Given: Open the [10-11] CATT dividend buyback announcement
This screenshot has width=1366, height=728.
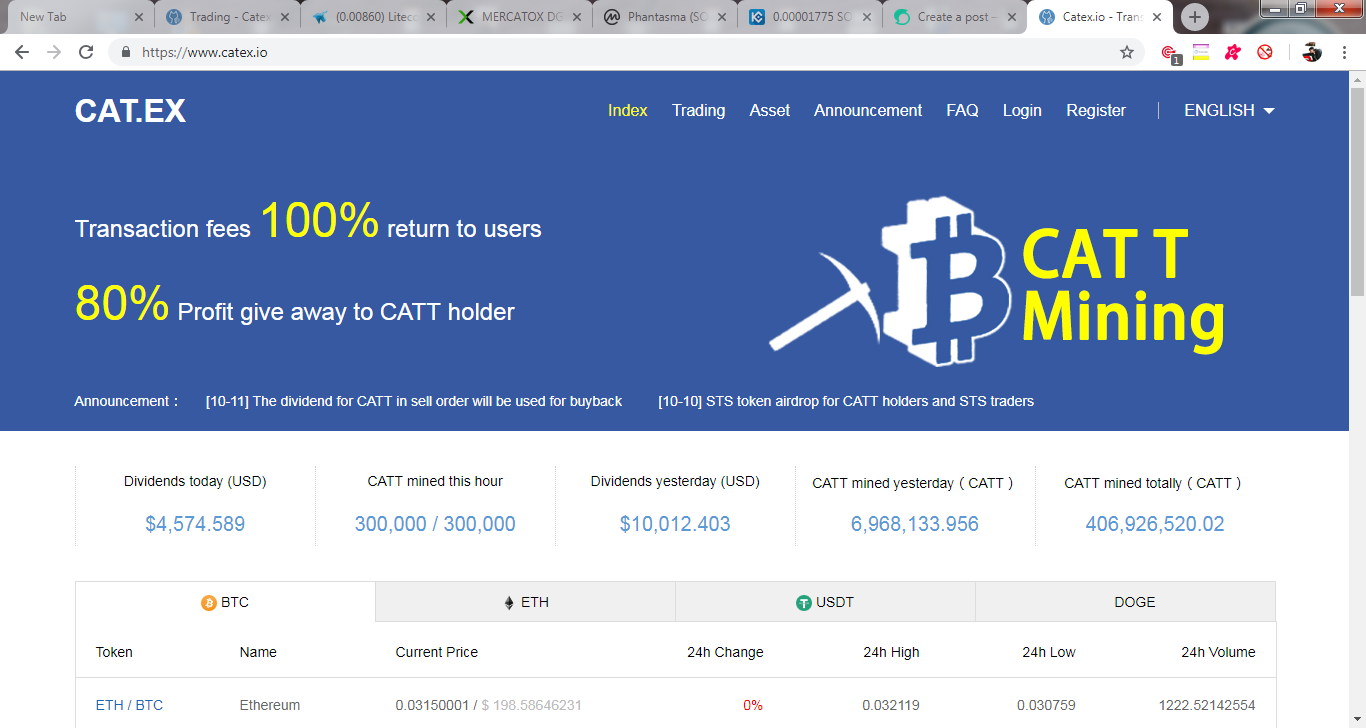Looking at the screenshot, I should (x=414, y=401).
